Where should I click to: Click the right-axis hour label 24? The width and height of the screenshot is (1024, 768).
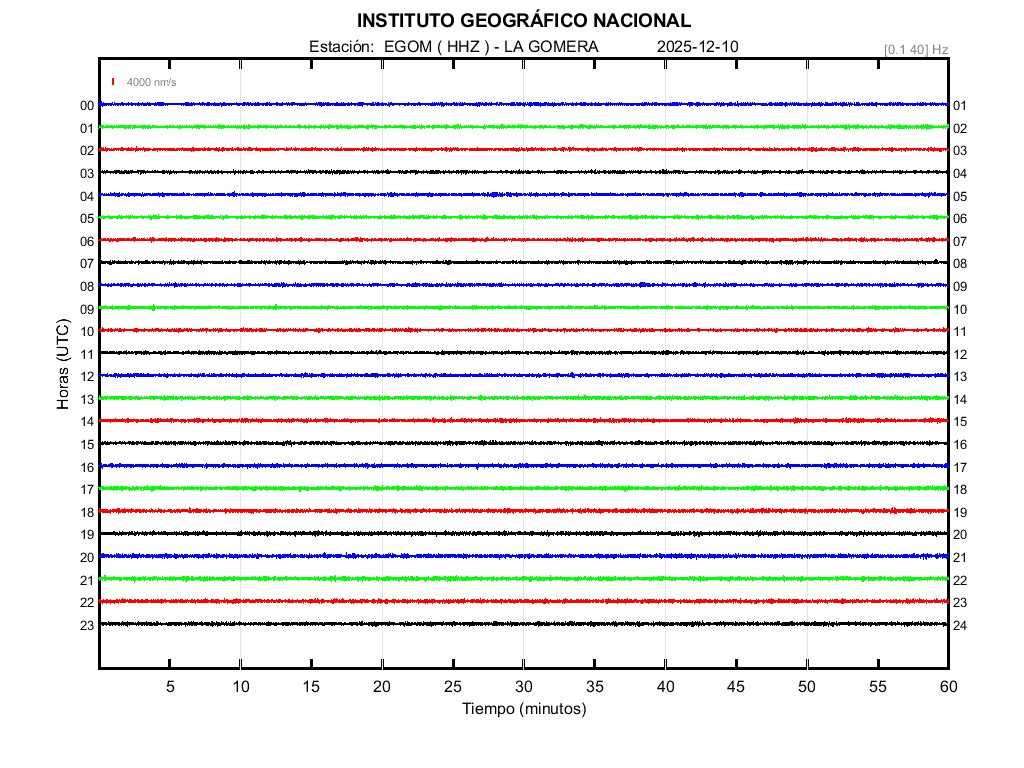(959, 626)
